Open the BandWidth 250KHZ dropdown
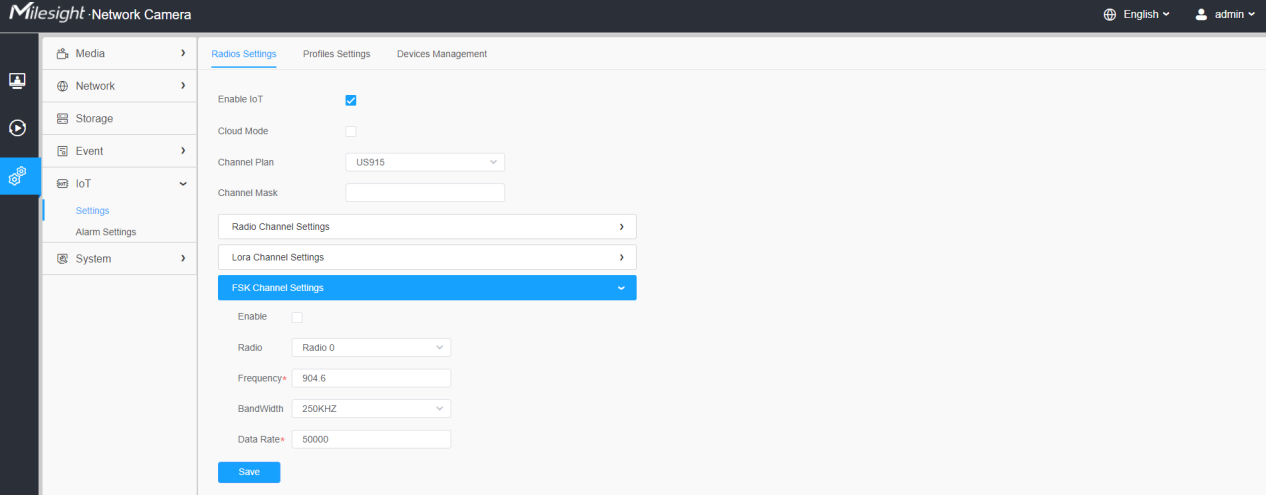The height and width of the screenshot is (495, 1266). [371, 408]
